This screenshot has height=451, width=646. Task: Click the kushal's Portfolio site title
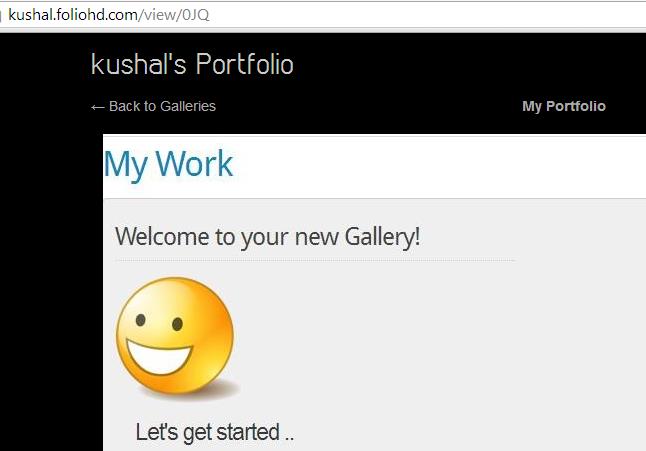[192, 65]
